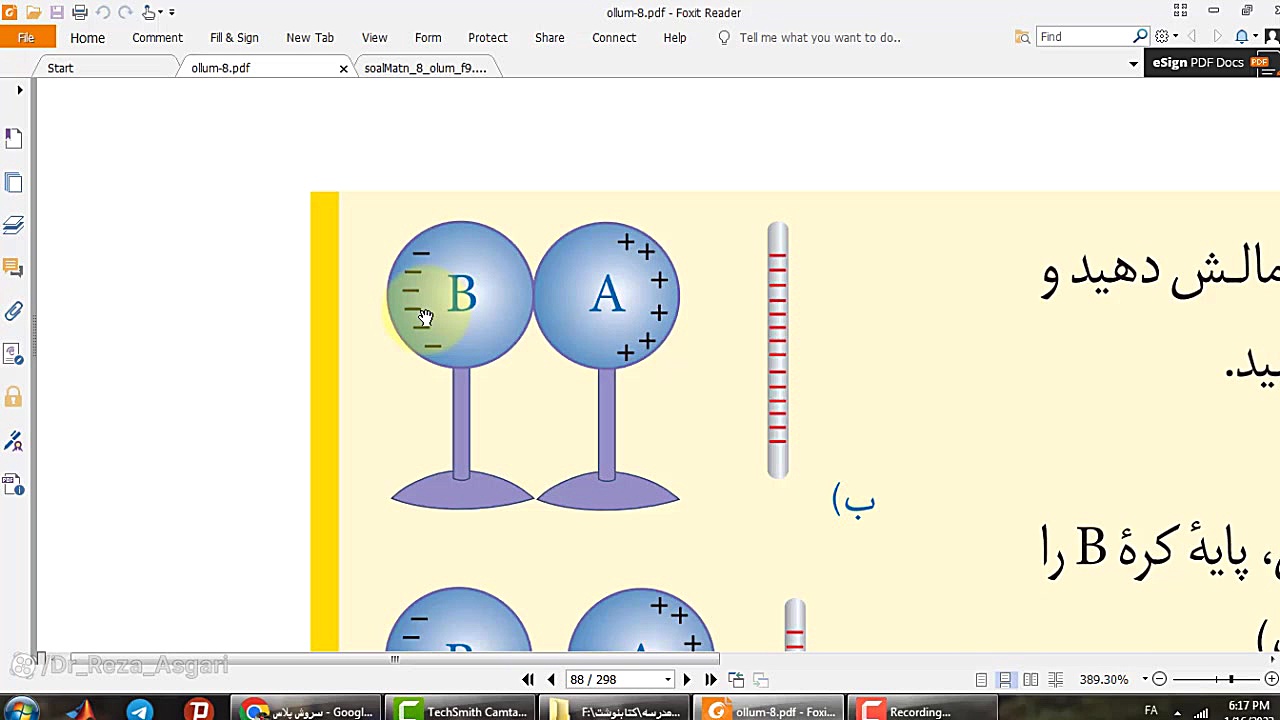Undo the last action
The image size is (1280, 720).
[103, 12]
